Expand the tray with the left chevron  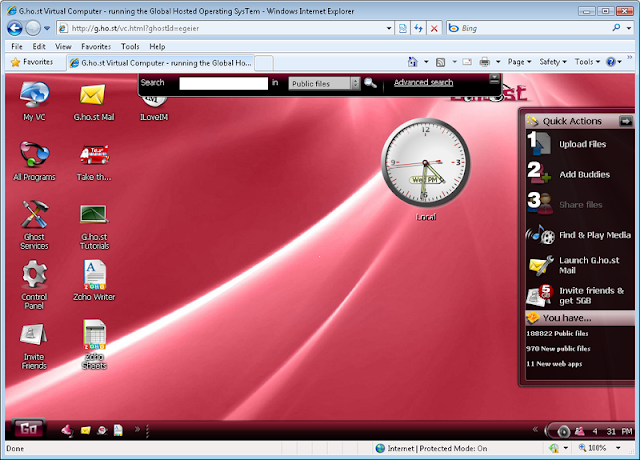[x=535, y=429]
